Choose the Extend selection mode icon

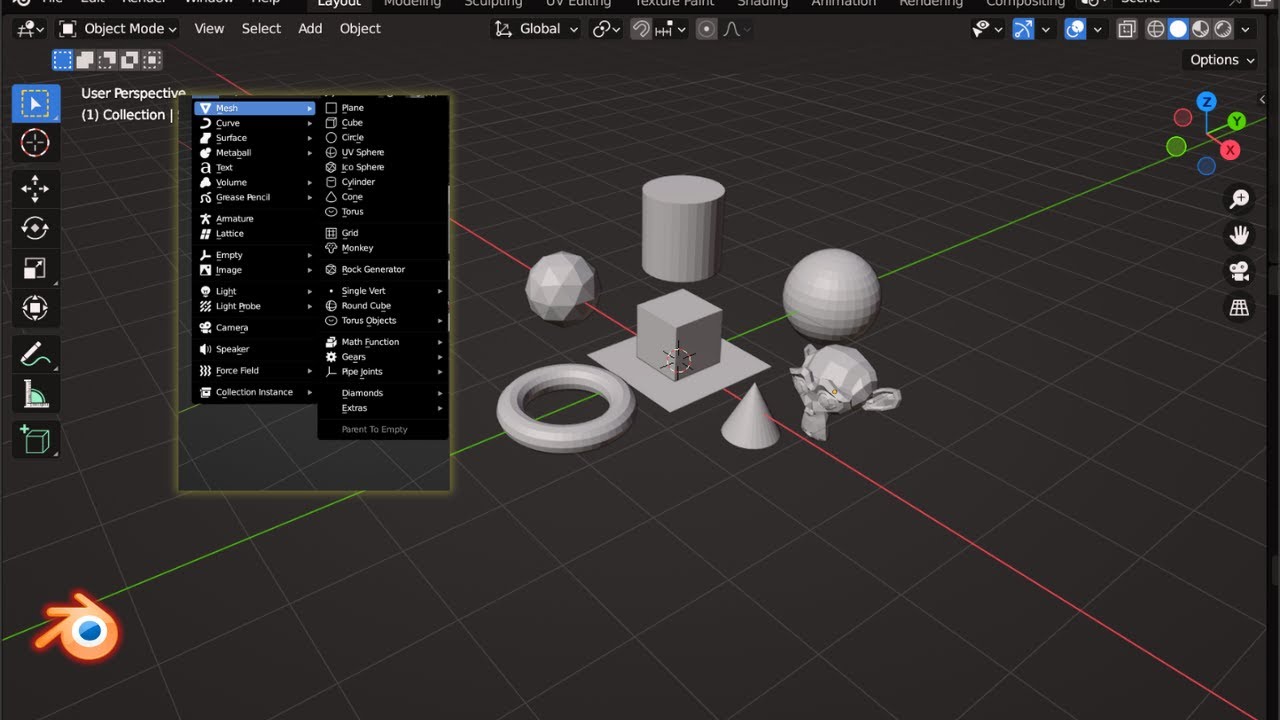point(85,61)
